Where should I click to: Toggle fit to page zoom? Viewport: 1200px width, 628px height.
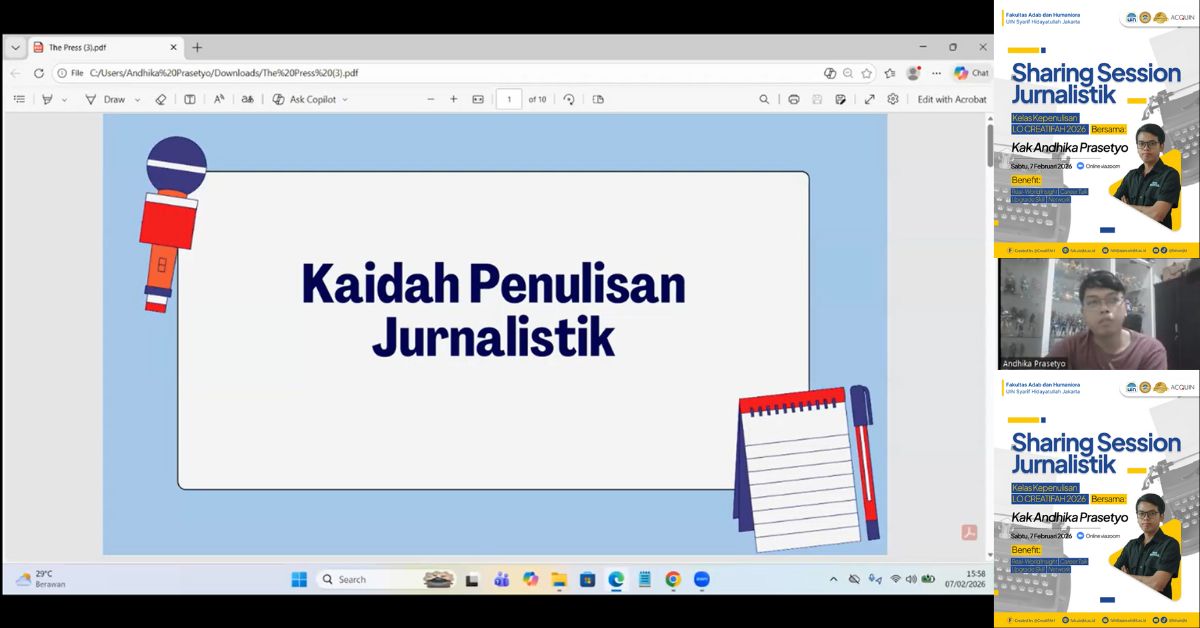pyautogui.click(x=476, y=99)
